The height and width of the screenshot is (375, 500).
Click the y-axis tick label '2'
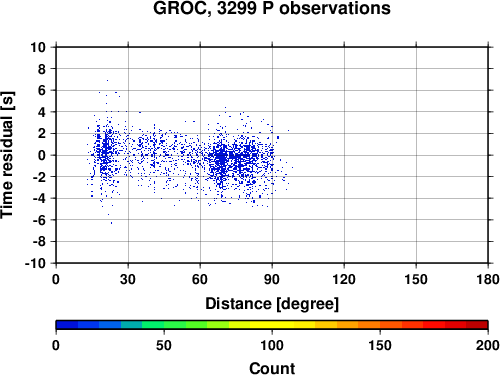42,134
